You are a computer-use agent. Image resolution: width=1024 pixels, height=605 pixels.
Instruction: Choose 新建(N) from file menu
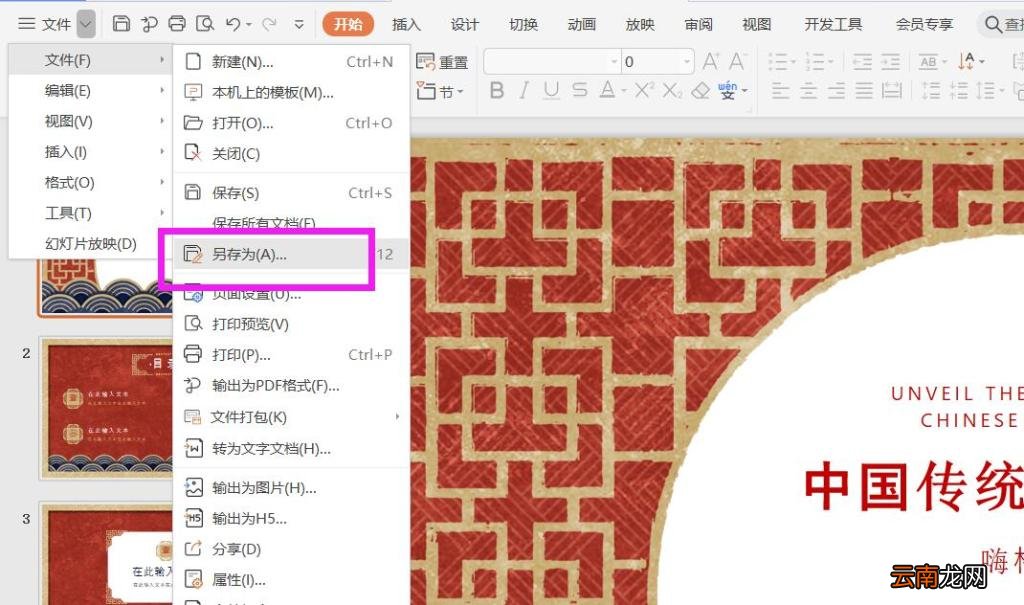(291, 61)
